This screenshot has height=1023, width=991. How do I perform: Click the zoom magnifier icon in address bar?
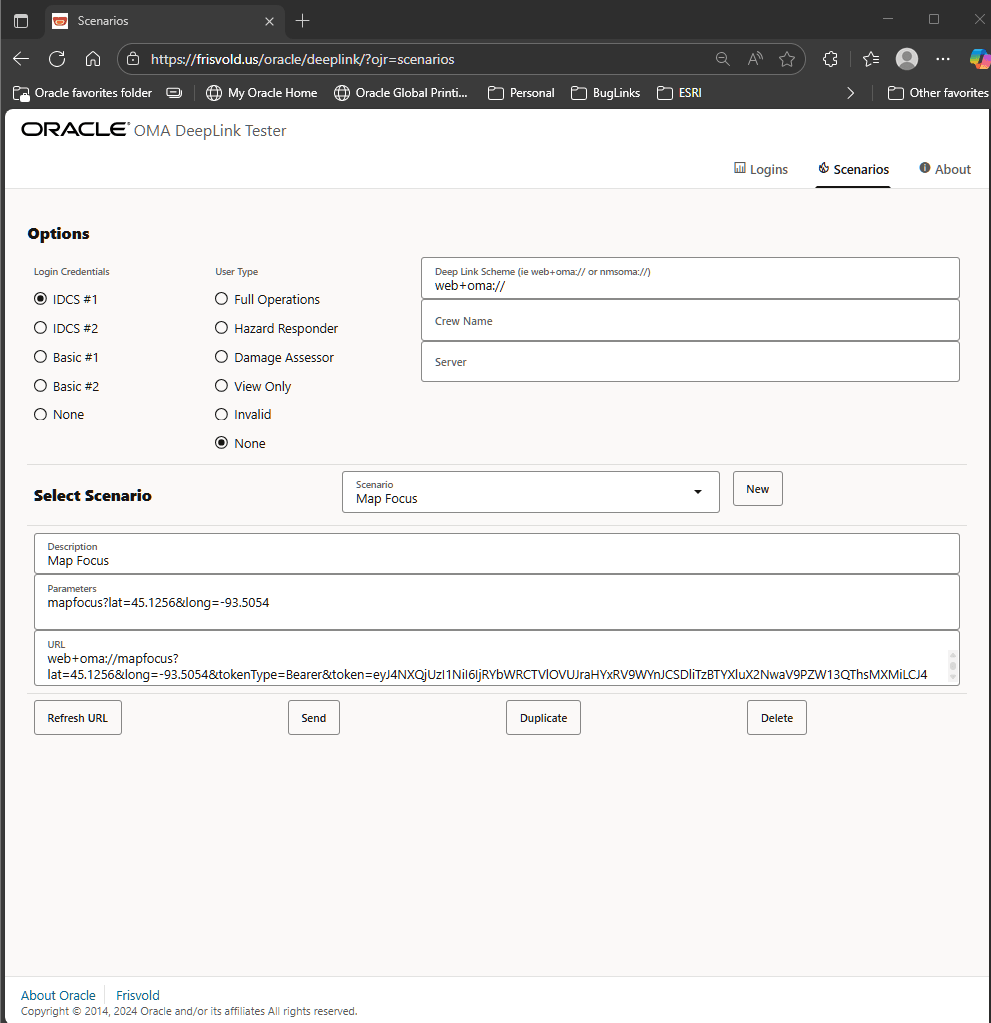tap(722, 59)
